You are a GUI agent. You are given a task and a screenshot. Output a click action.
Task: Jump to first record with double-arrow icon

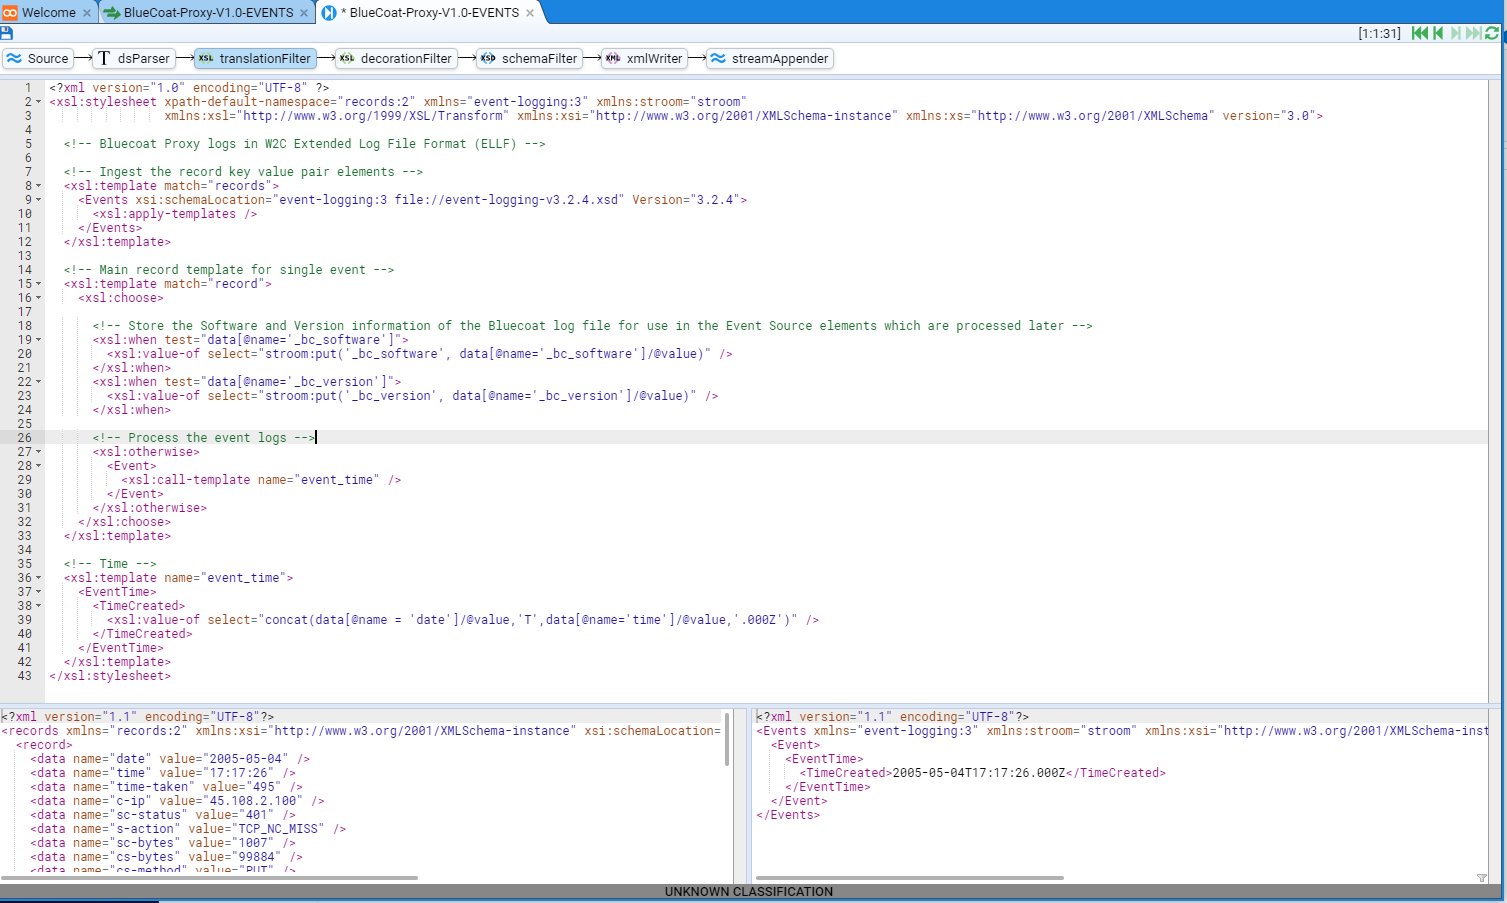tap(1419, 33)
